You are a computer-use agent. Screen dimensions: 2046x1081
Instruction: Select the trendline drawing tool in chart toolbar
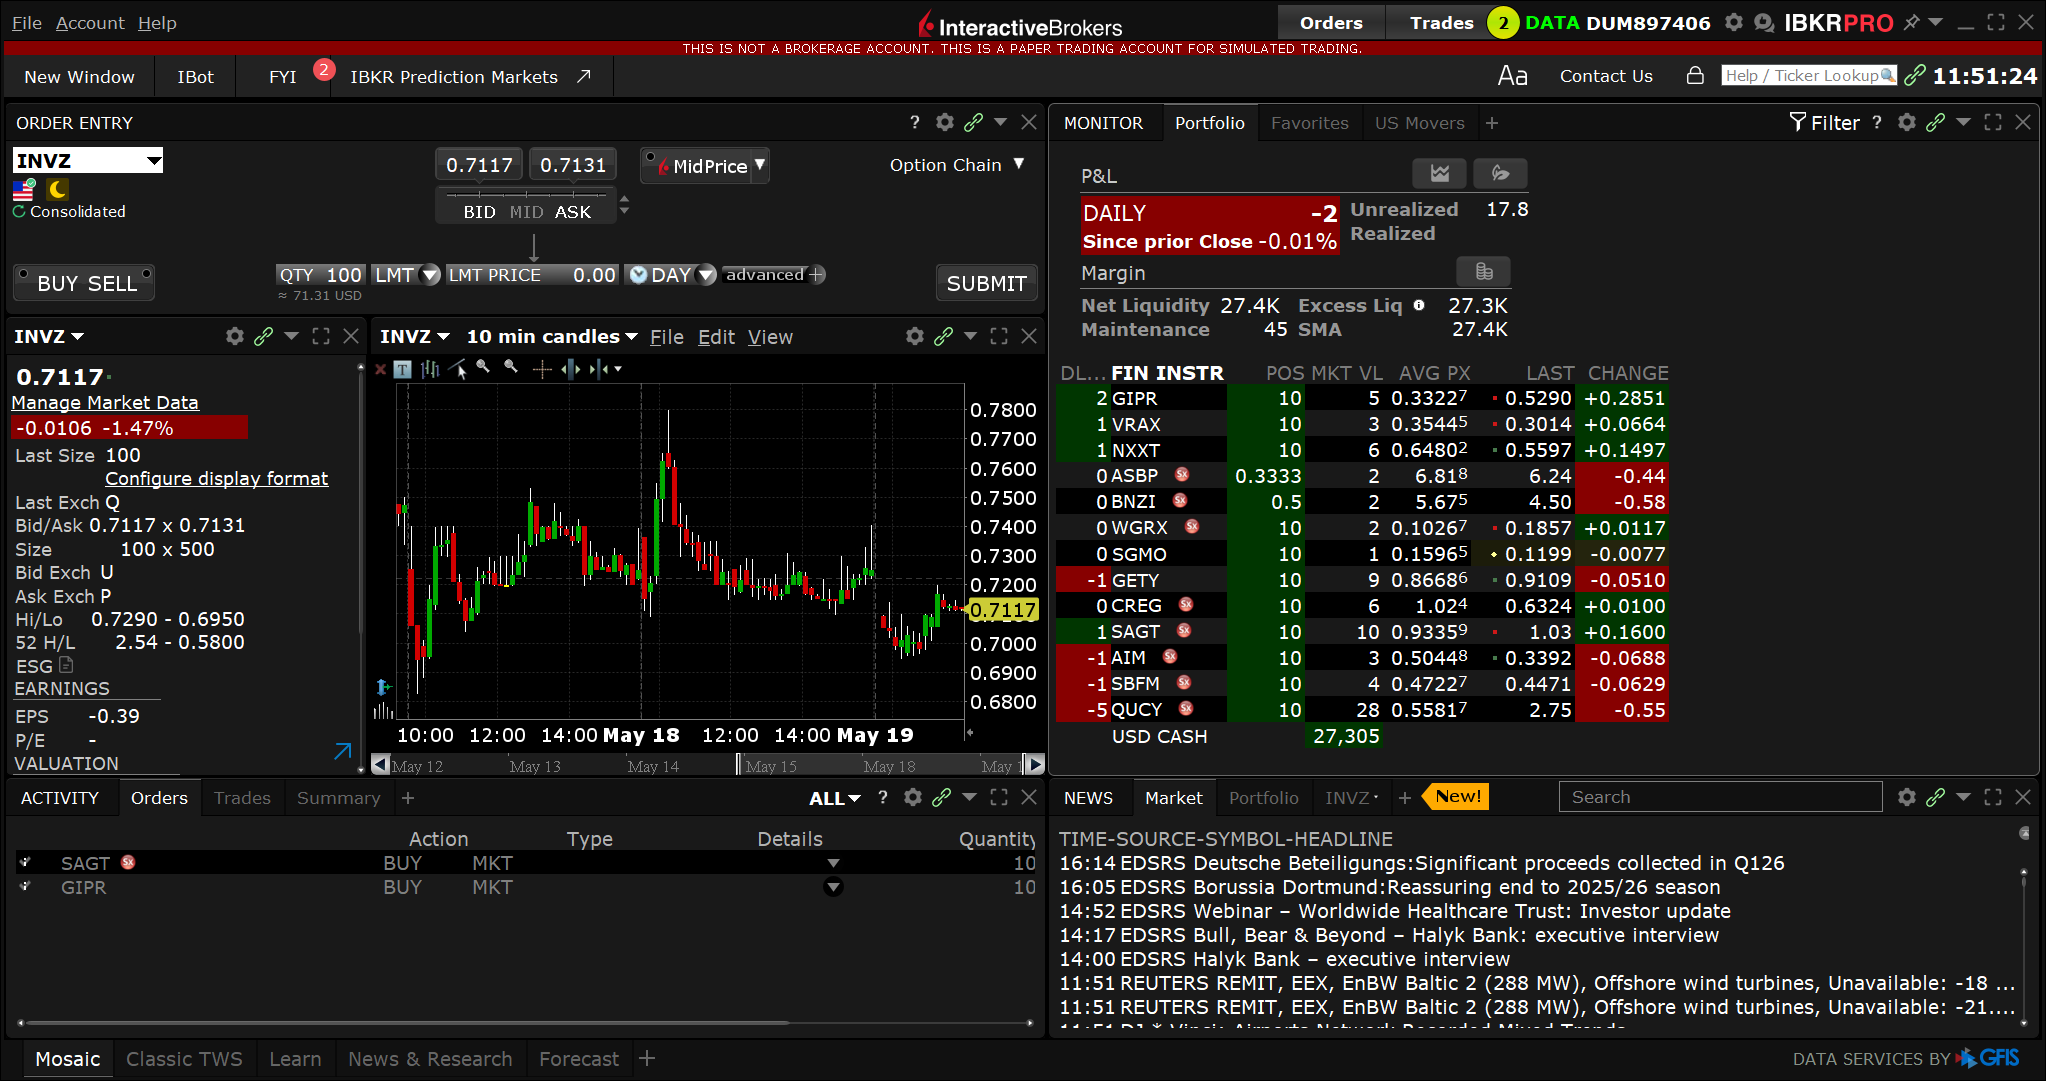pos(458,369)
